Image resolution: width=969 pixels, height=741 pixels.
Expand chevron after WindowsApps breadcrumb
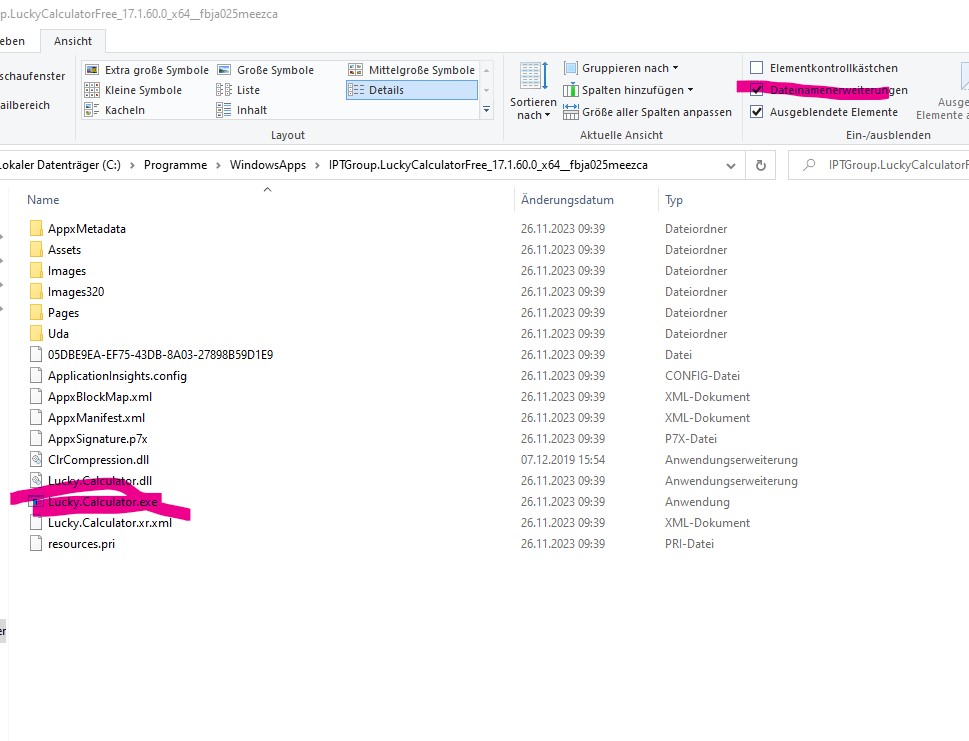(x=317, y=165)
